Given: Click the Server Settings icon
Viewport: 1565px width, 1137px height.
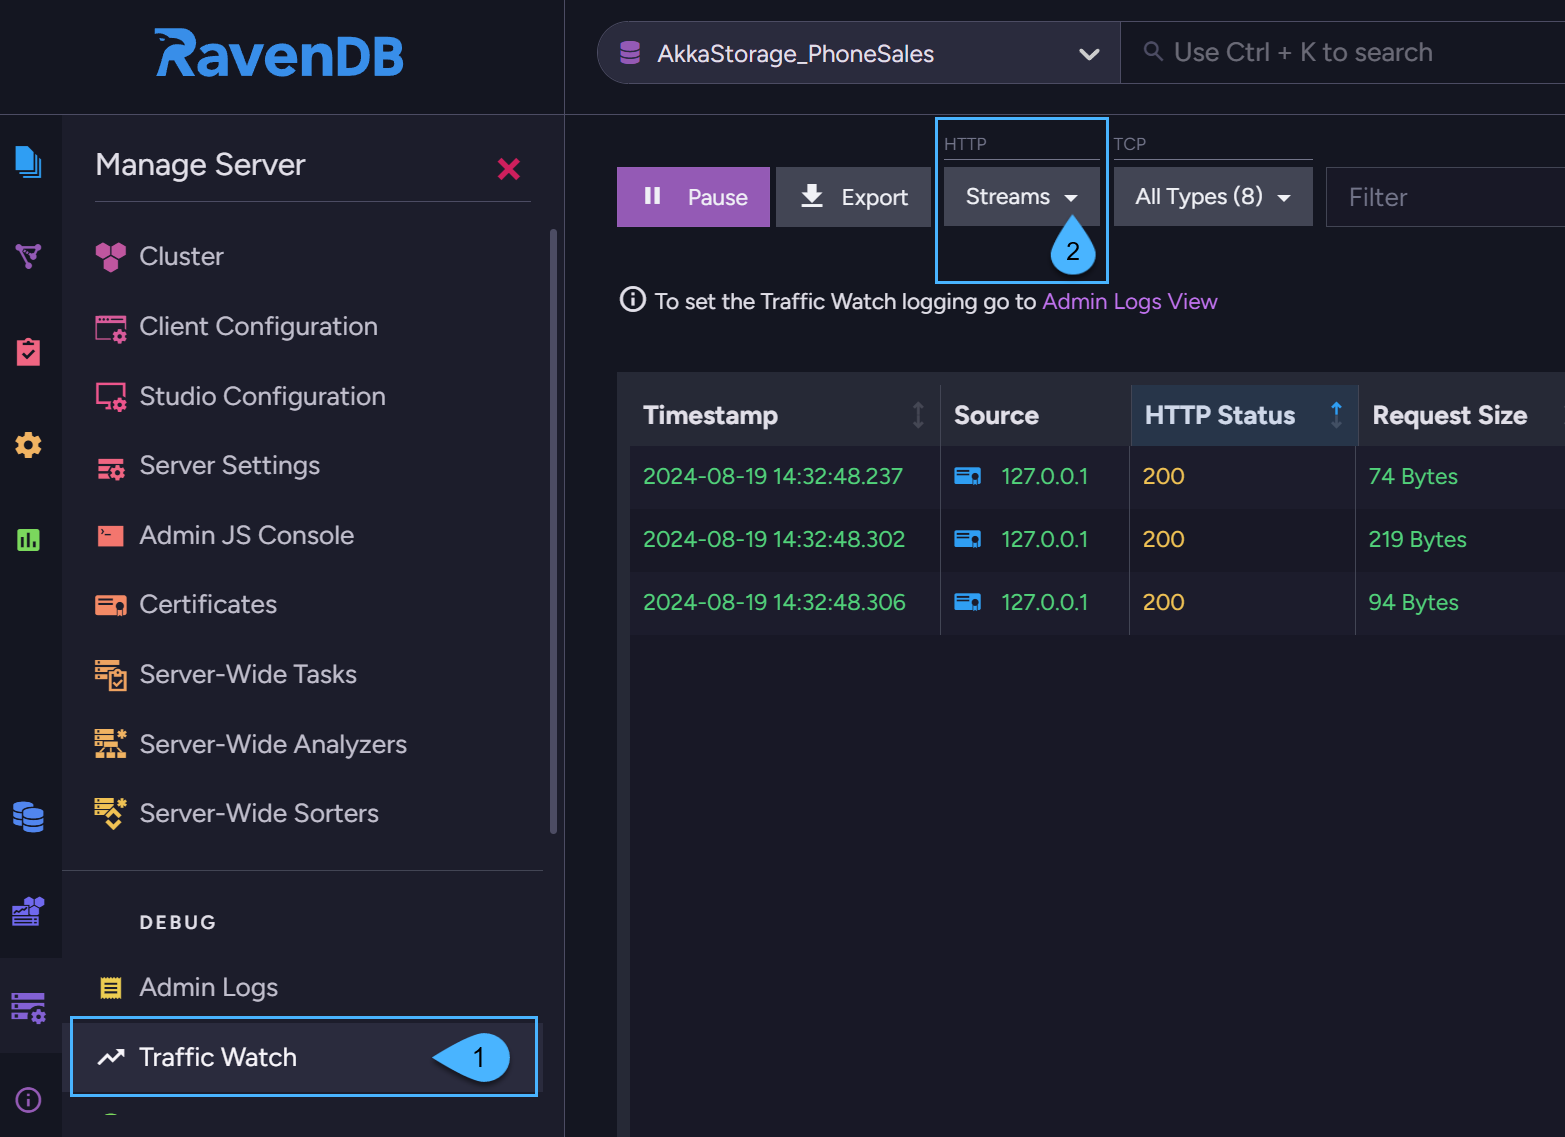Looking at the screenshot, I should click(110, 467).
